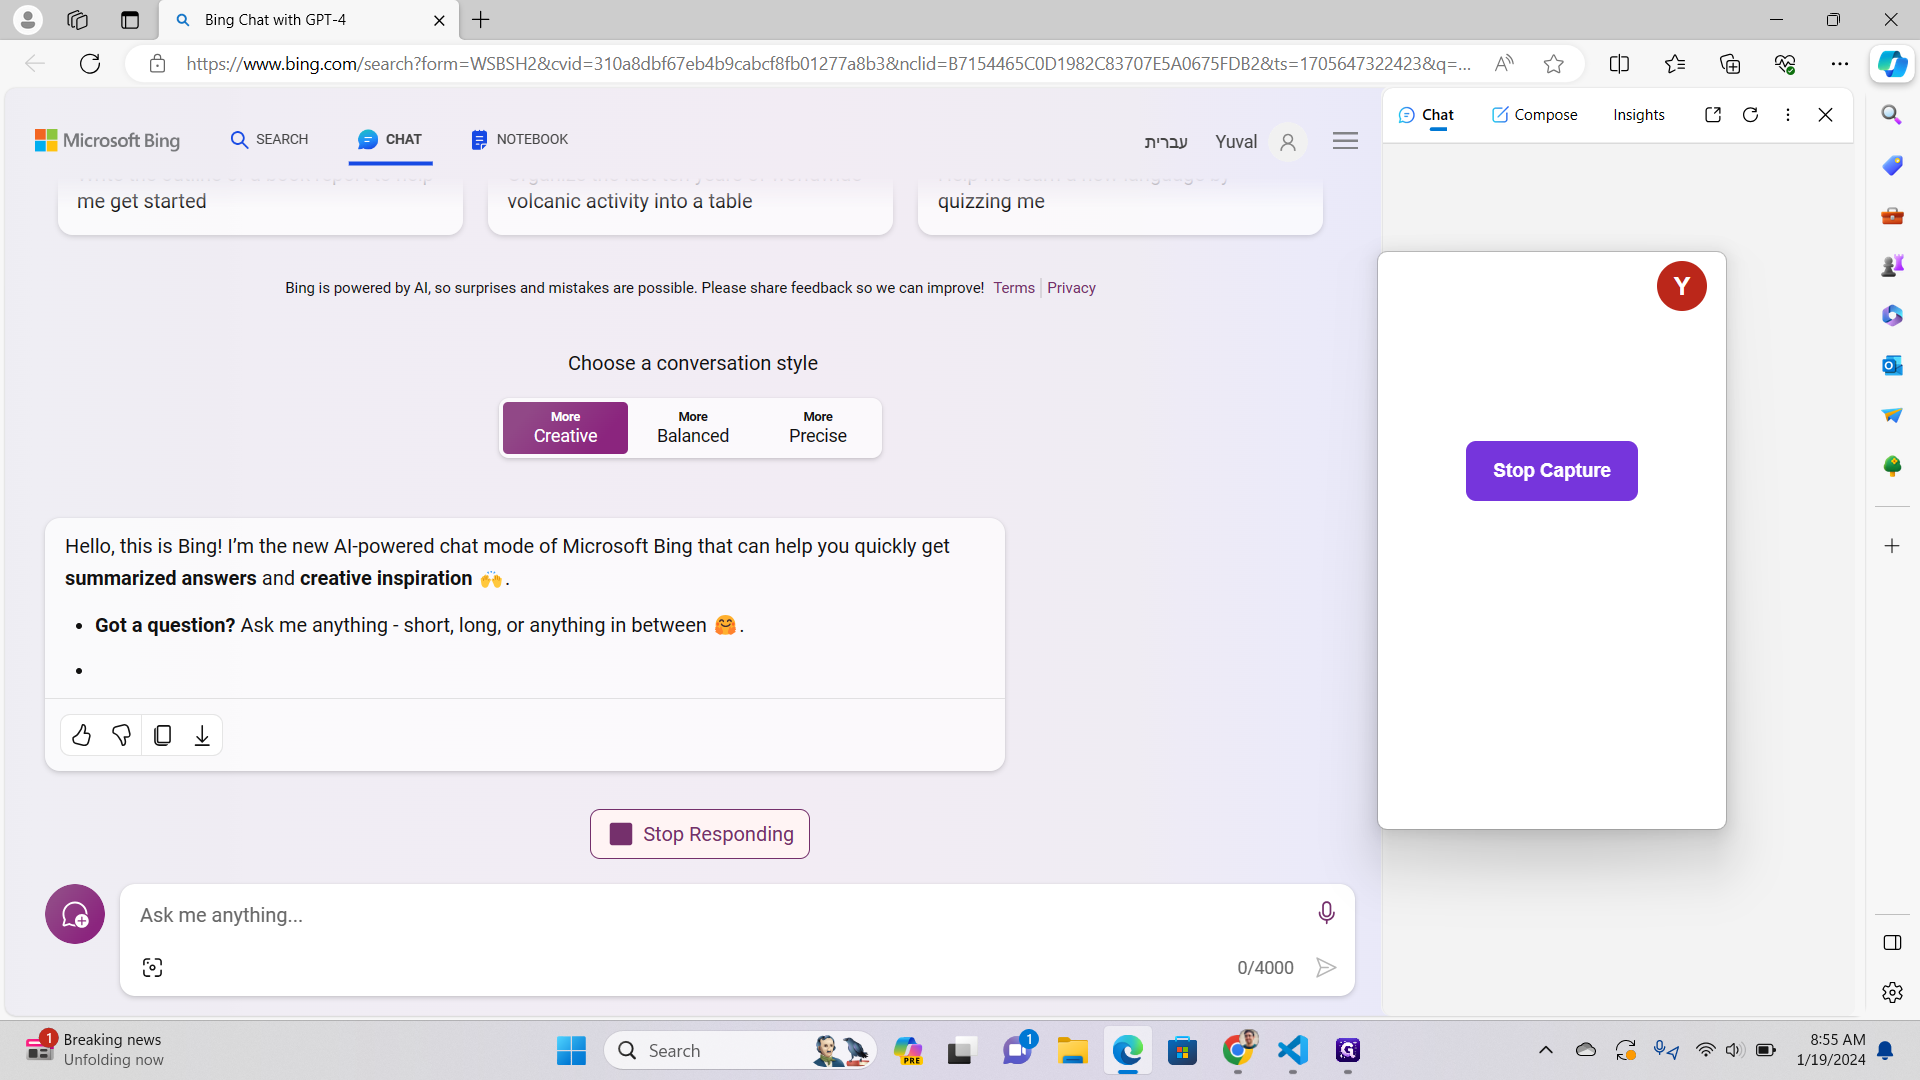The height and width of the screenshot is (1080, 1920).
Task: Reload the Bing page
Action: point(90,64)
